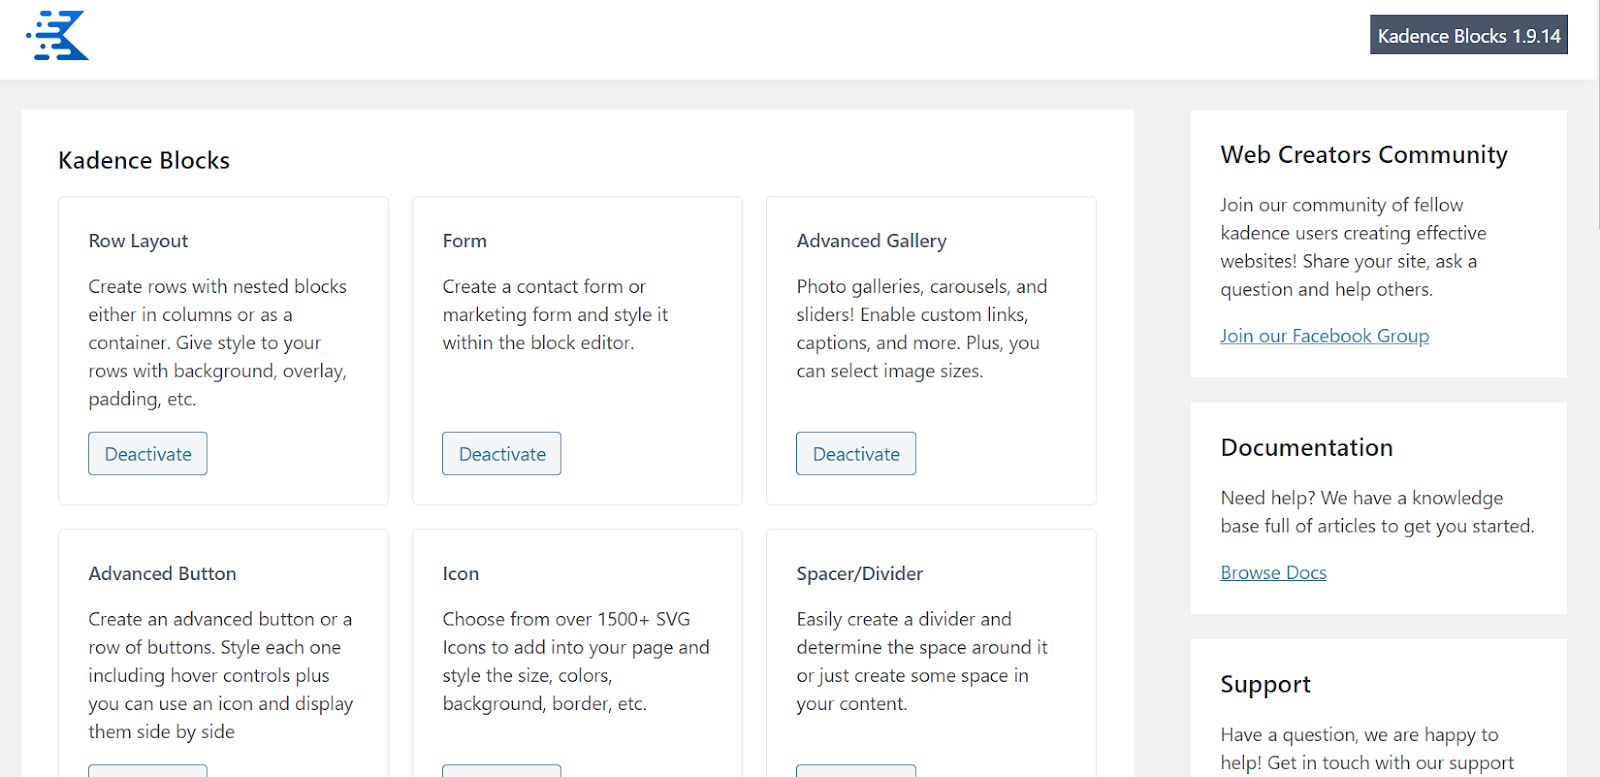The image size is (1600, 777).
Task: Click the Form description about contact forms
Action: [555, 315]
